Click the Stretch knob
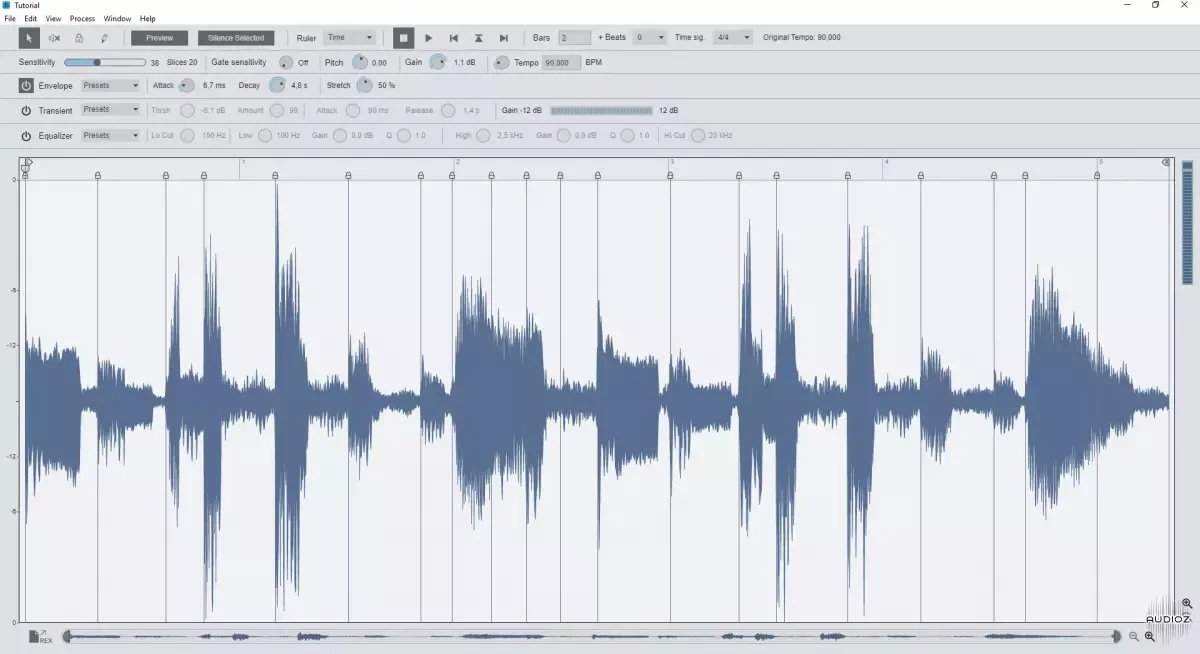The width and height of the screenshot is (1200, 654). coord(364,85)
